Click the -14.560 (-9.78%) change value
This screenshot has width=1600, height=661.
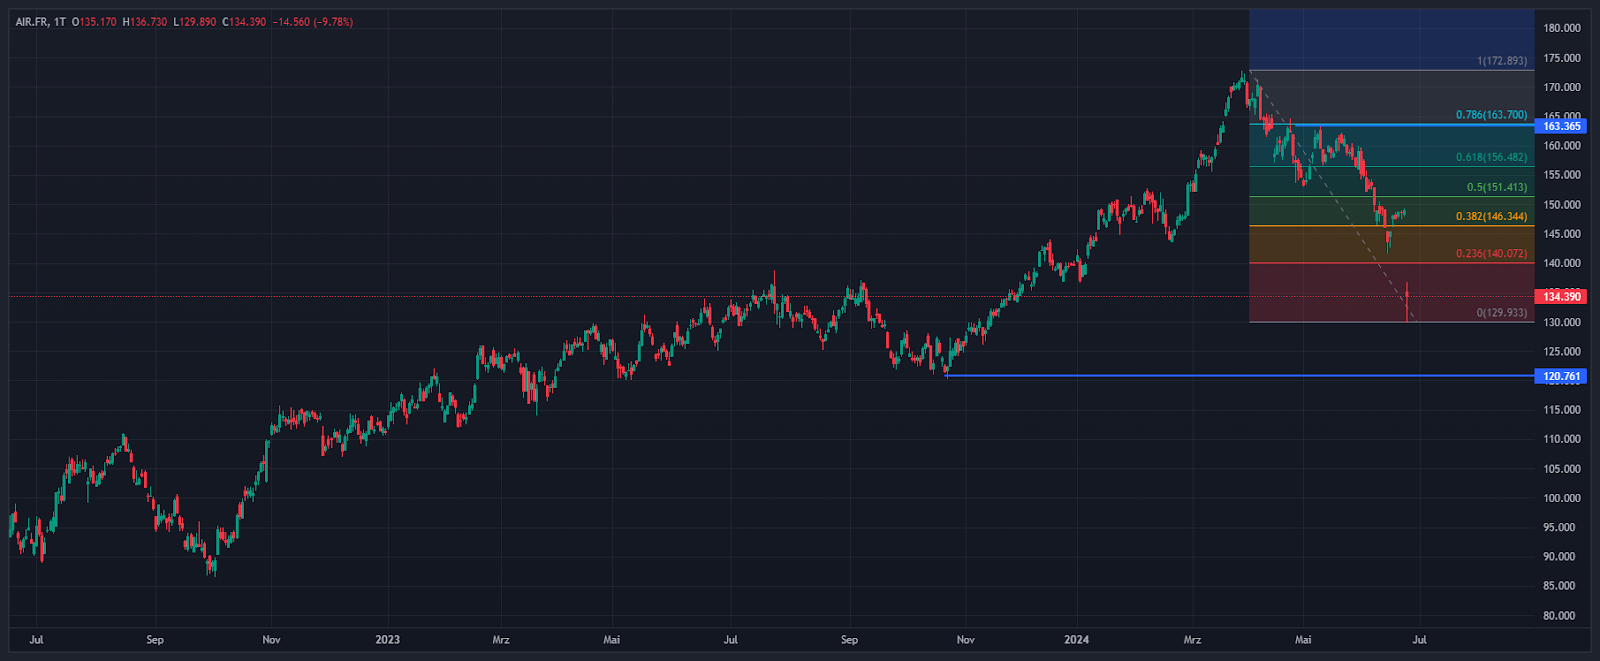(313, 22)
